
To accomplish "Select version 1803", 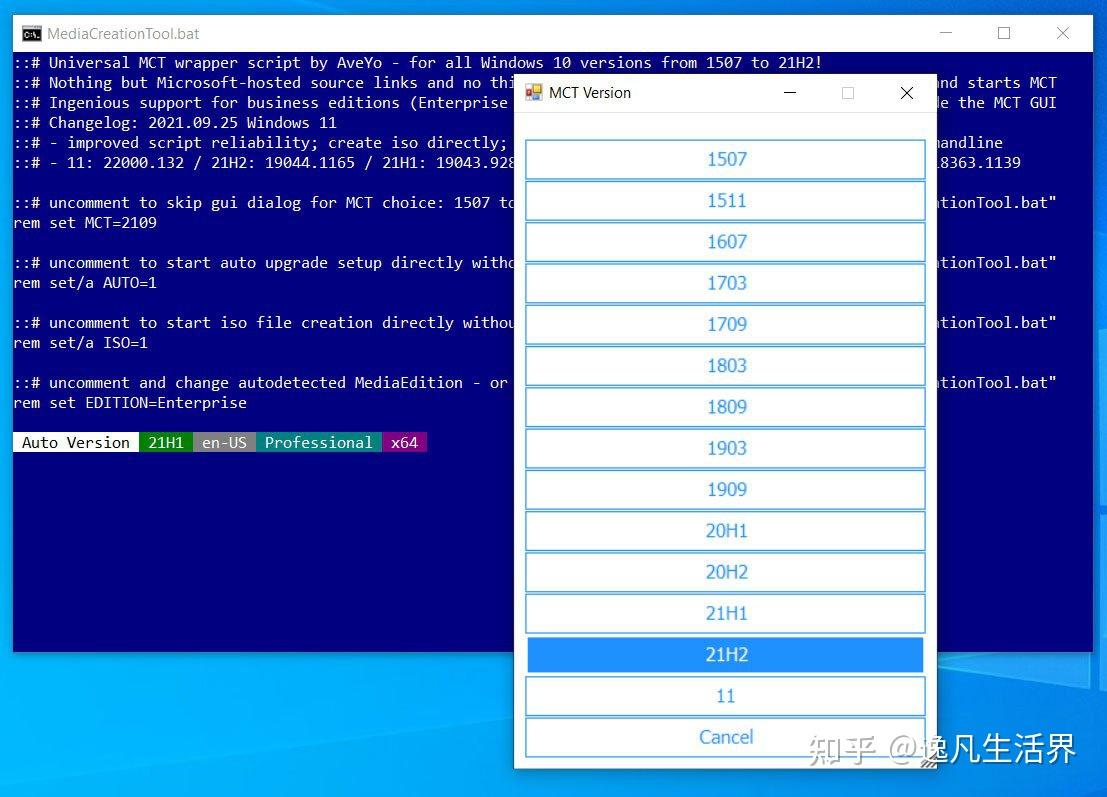I will [x=725, y=365].
